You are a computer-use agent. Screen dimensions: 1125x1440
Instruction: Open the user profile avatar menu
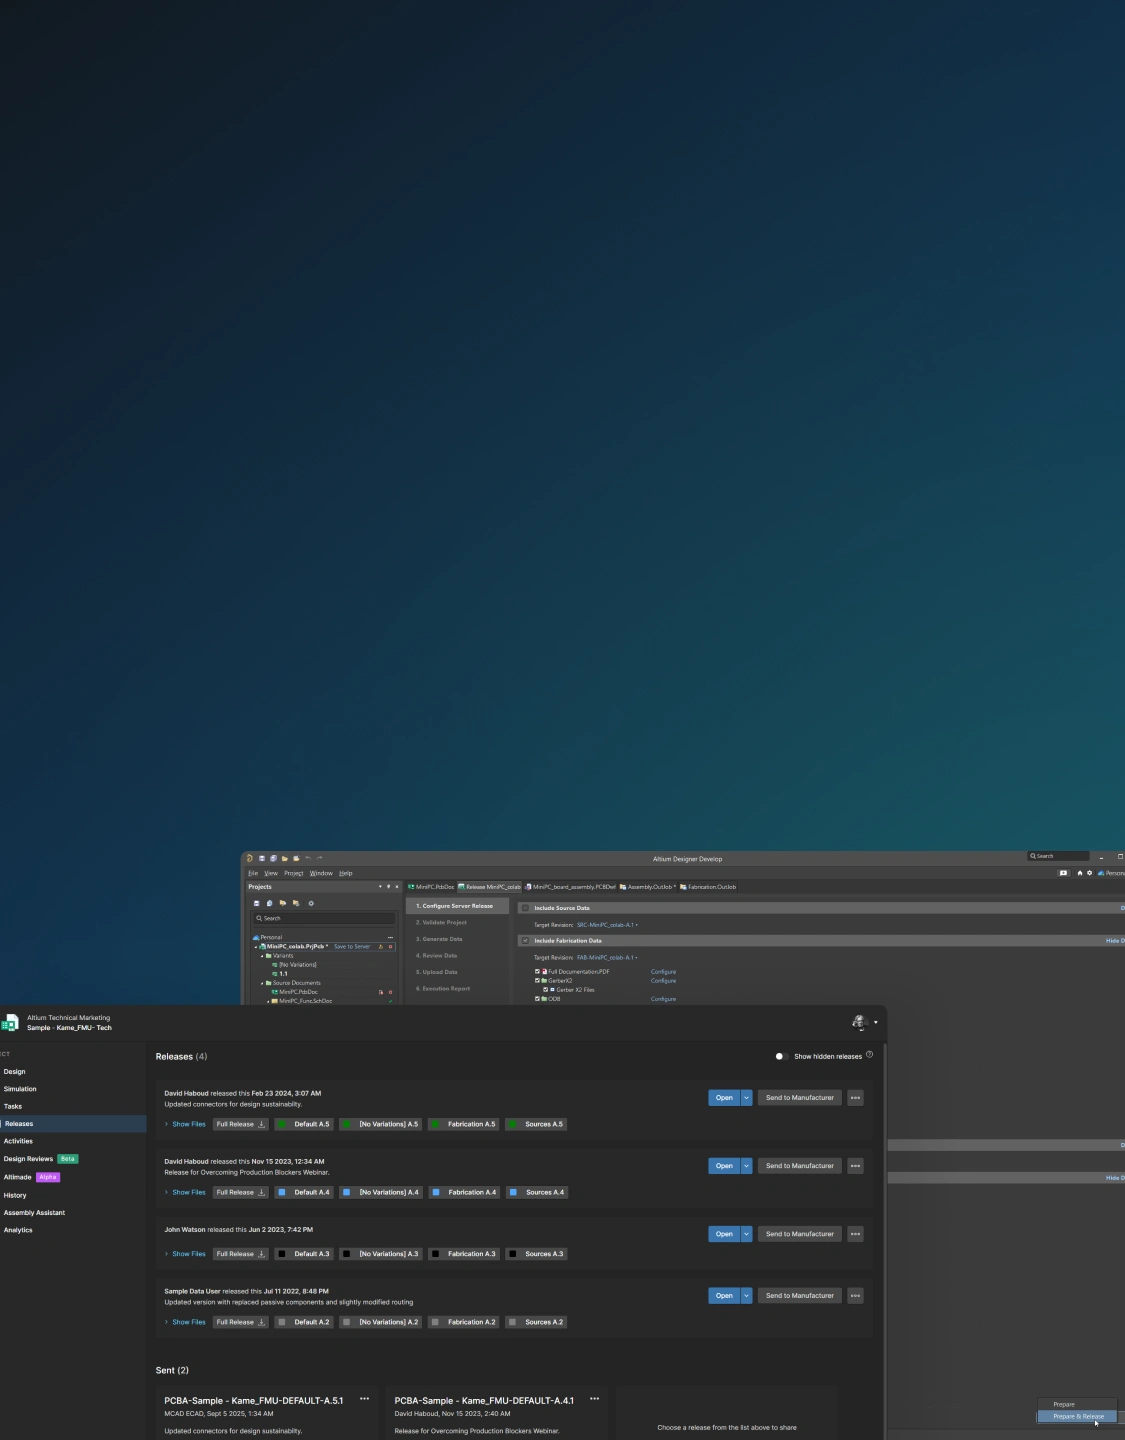(x=859, y=1022)
